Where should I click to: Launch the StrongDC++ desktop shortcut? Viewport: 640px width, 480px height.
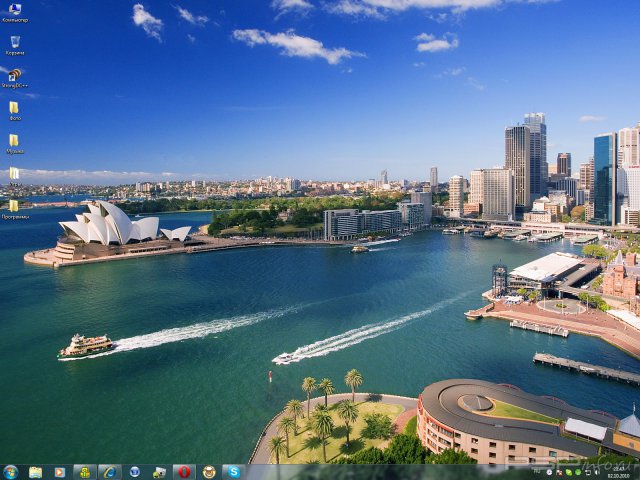point(14,76)
